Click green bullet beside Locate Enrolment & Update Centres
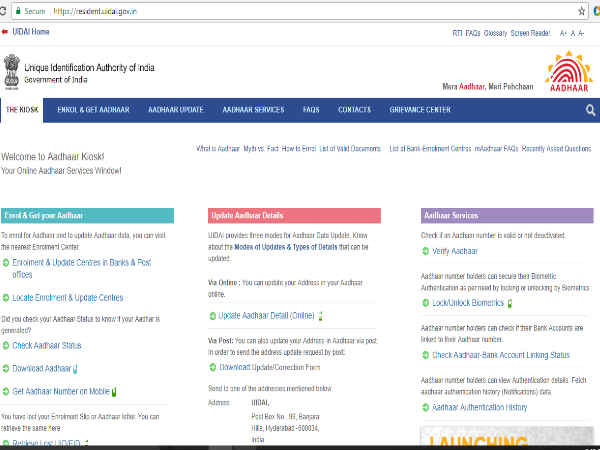The height and width of the screenshot is (450, 600). pyautogui.click(x=6, y=298)
